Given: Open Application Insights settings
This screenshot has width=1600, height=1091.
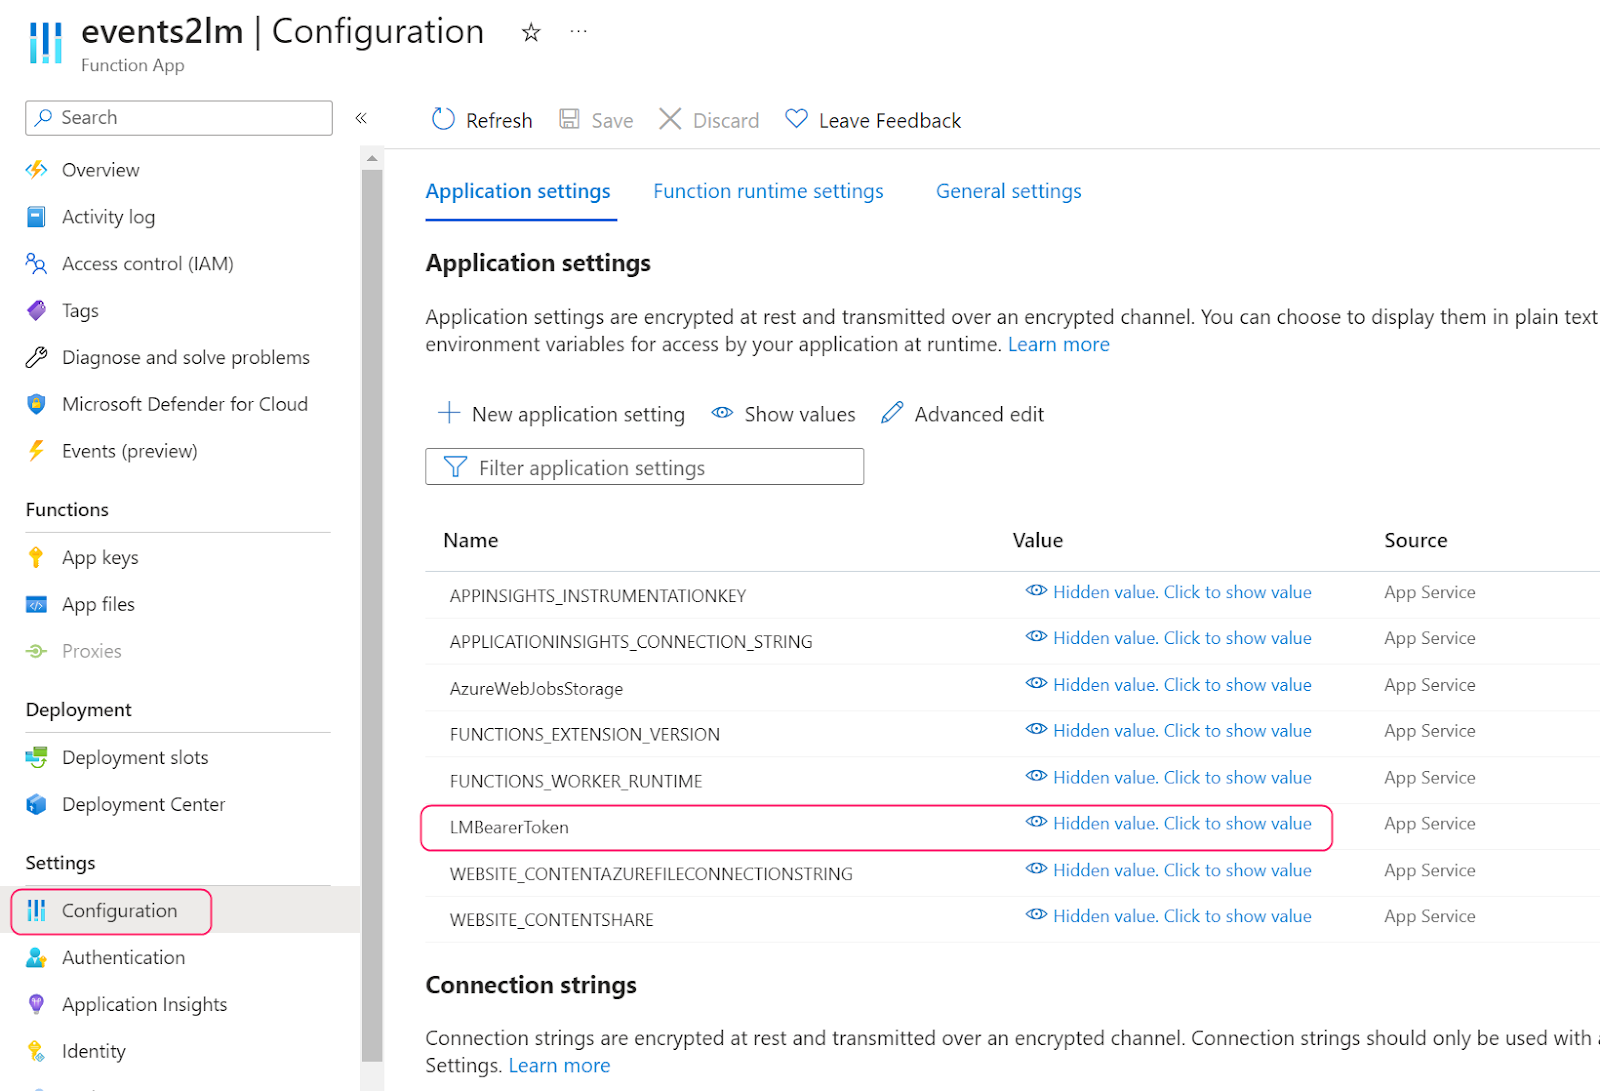Looking at the screenshot, I should click(144, 1003).
